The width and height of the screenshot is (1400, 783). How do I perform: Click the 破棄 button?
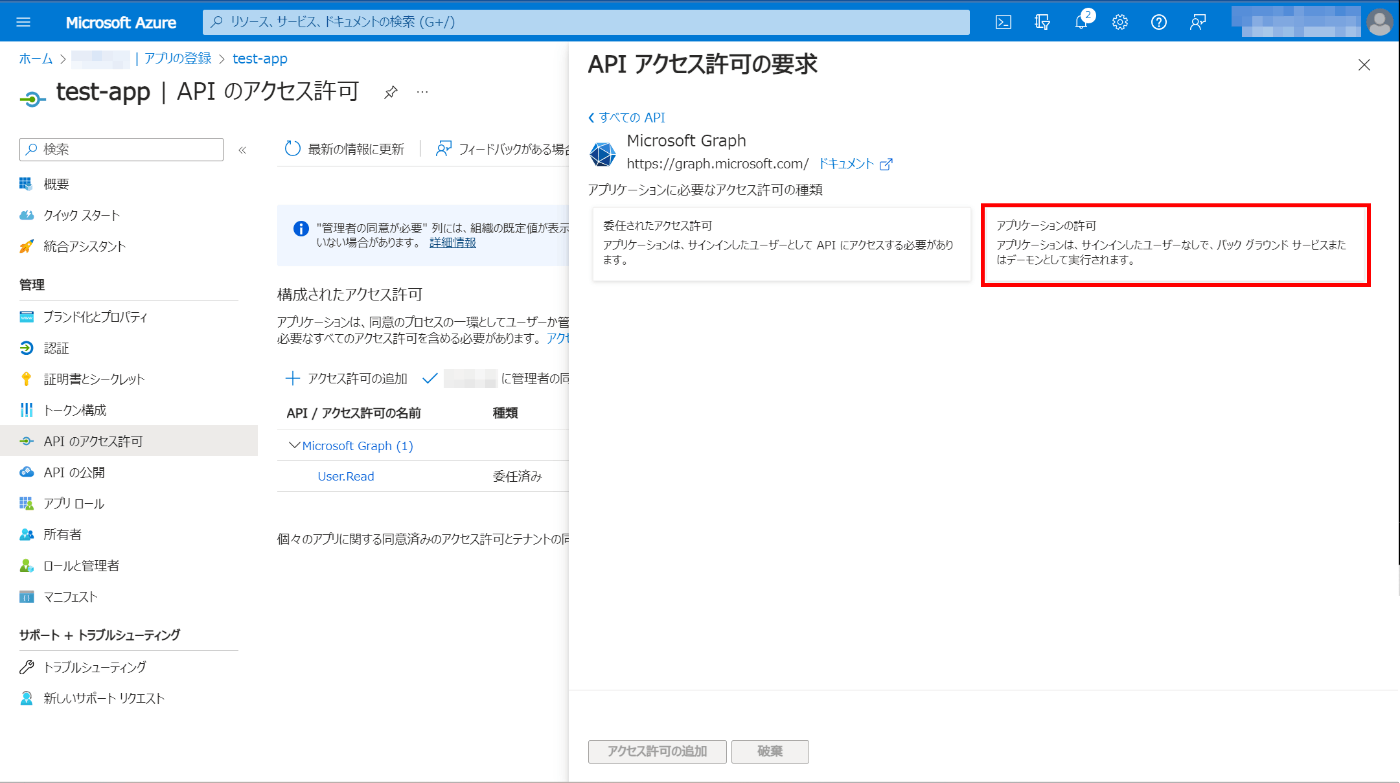pyautogui.click(x=770, y=752)
